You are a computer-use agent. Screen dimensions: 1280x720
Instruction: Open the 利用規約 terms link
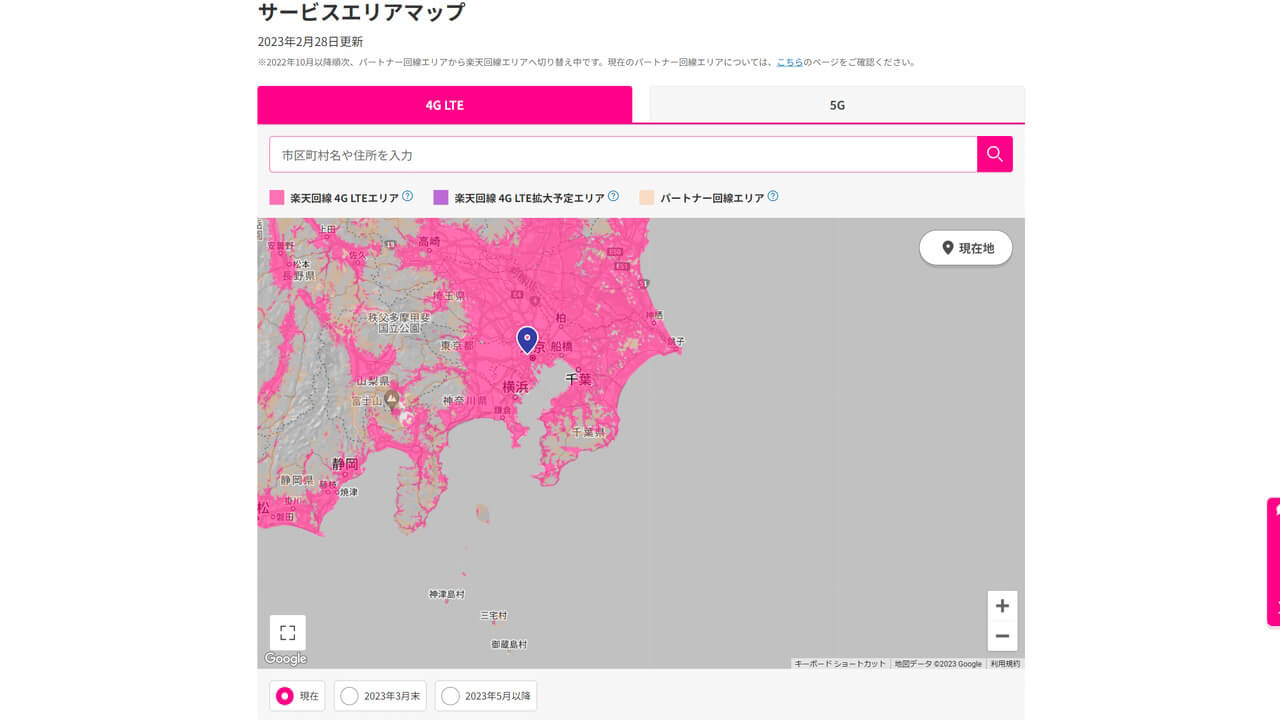(1005, 662)
